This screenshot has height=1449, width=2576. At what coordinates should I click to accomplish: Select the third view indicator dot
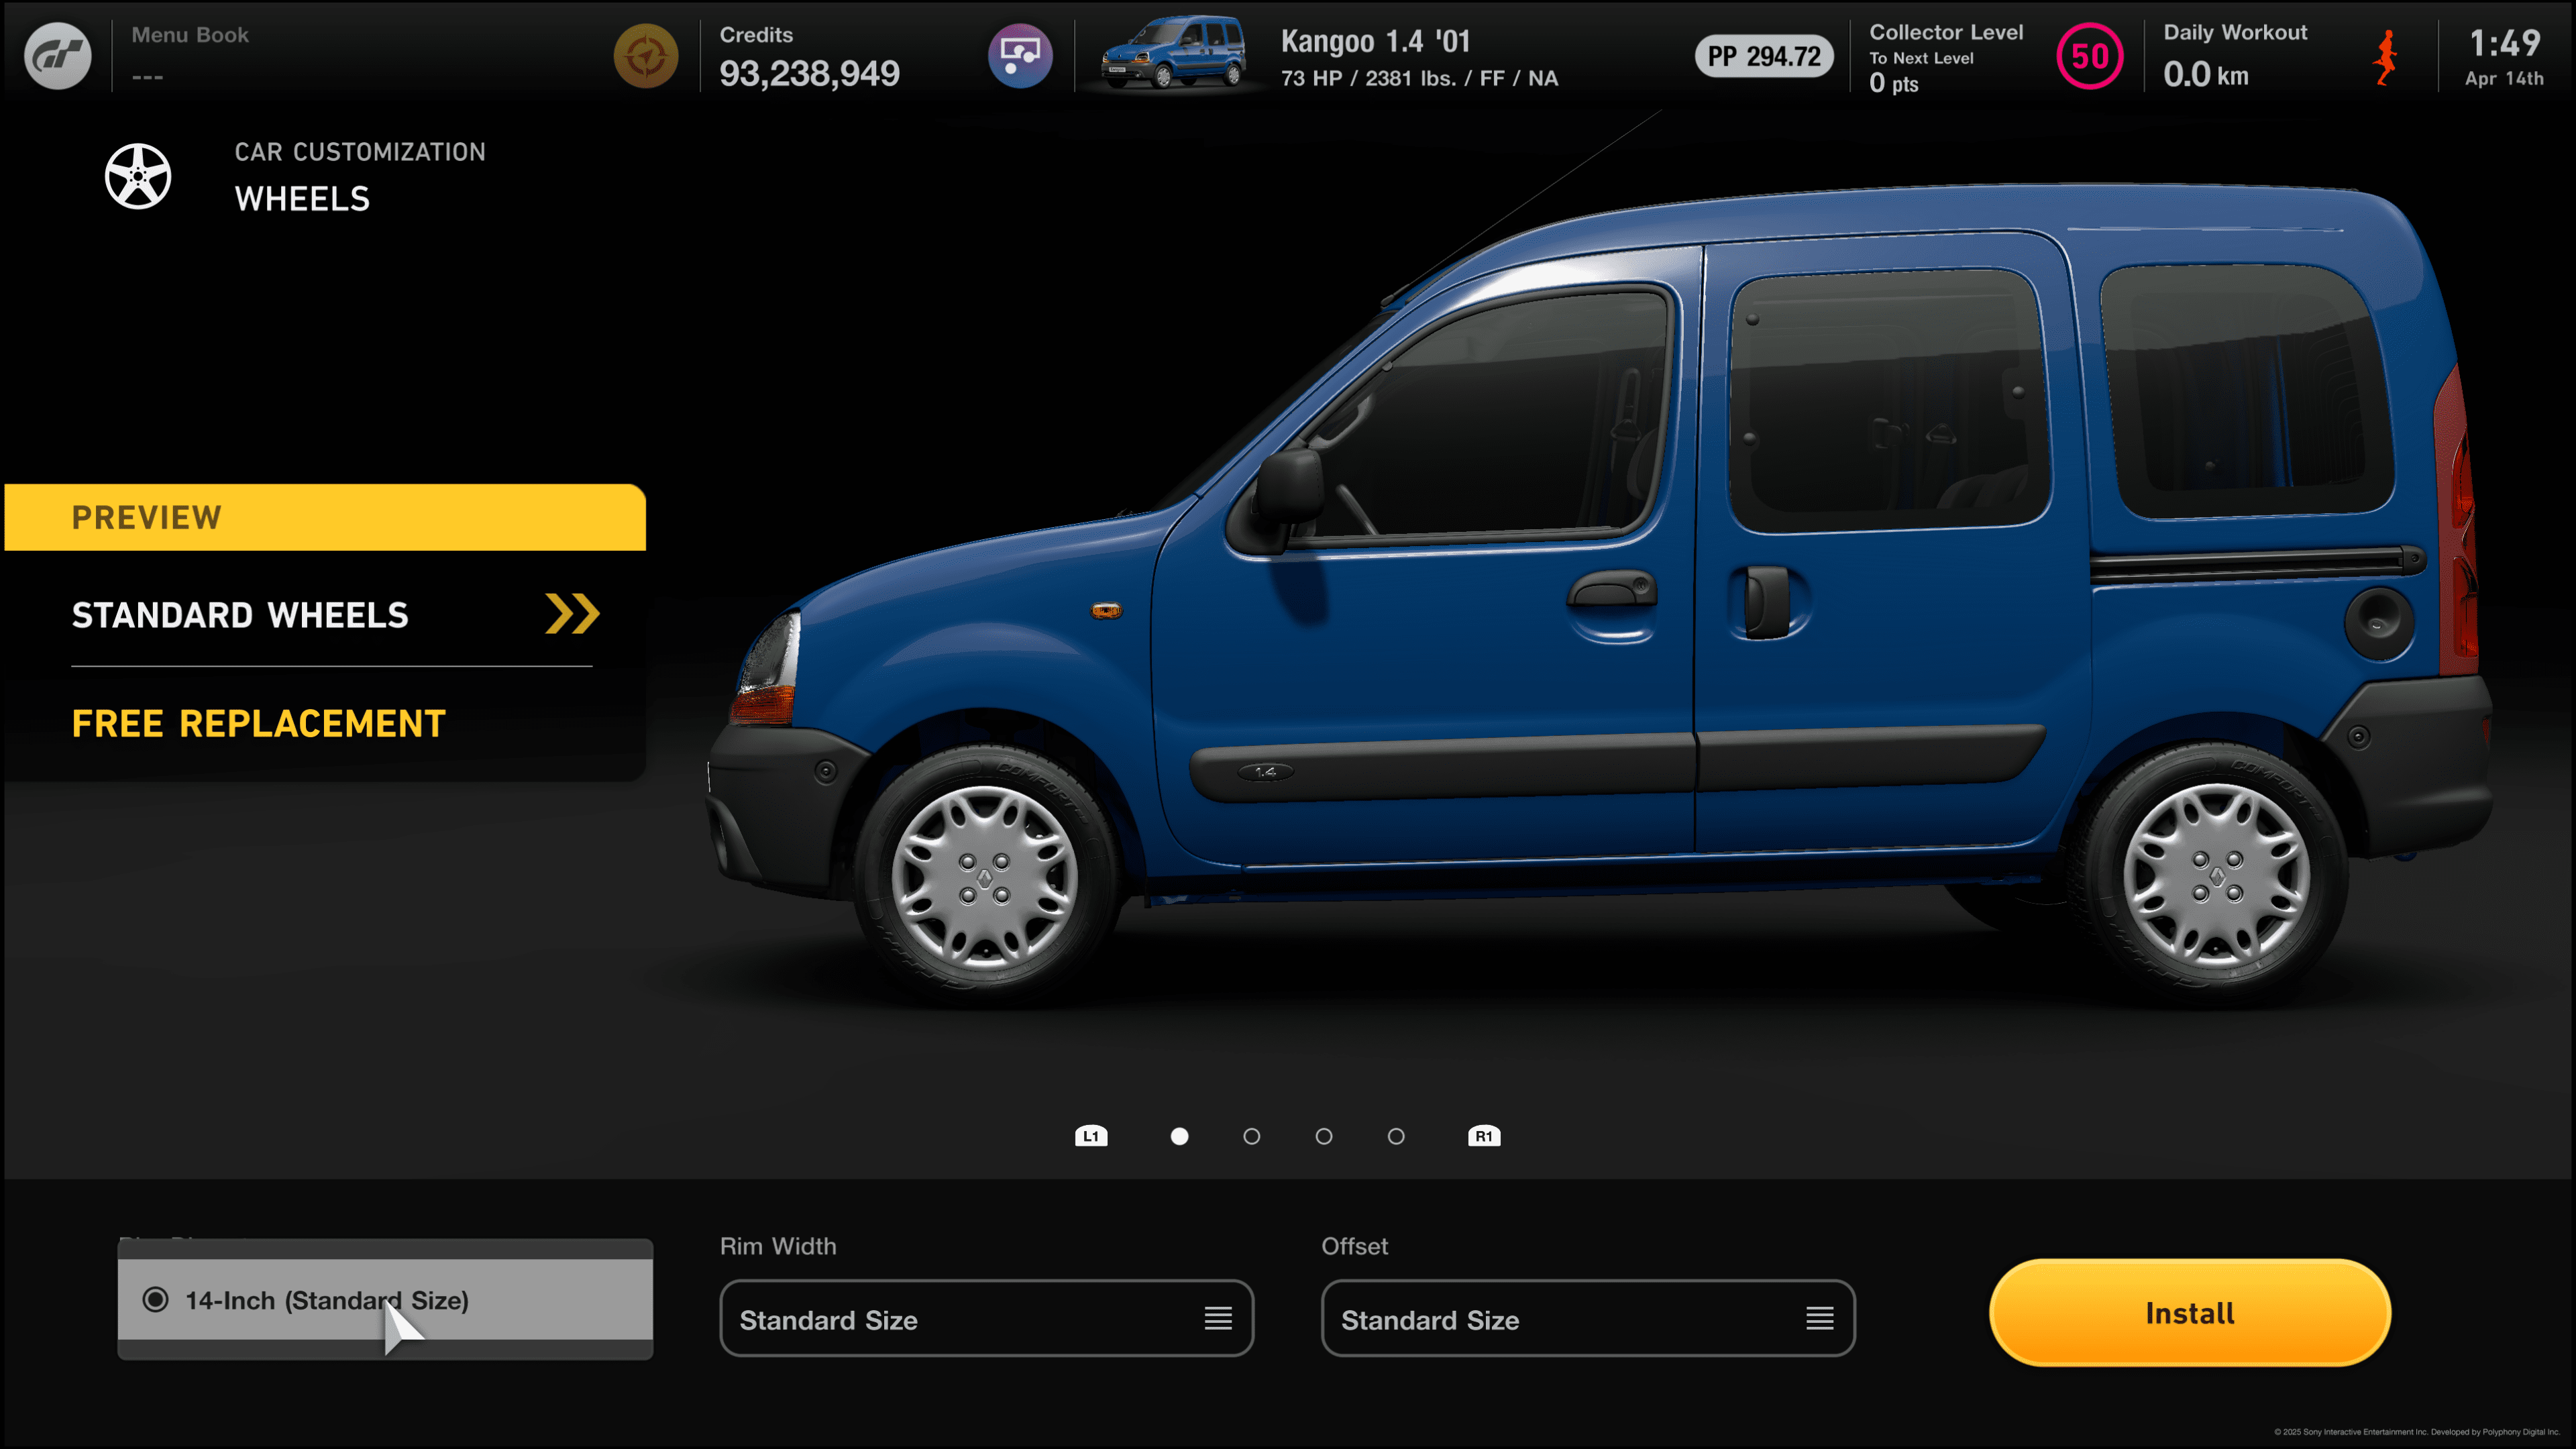(x=1324, y=1136)
